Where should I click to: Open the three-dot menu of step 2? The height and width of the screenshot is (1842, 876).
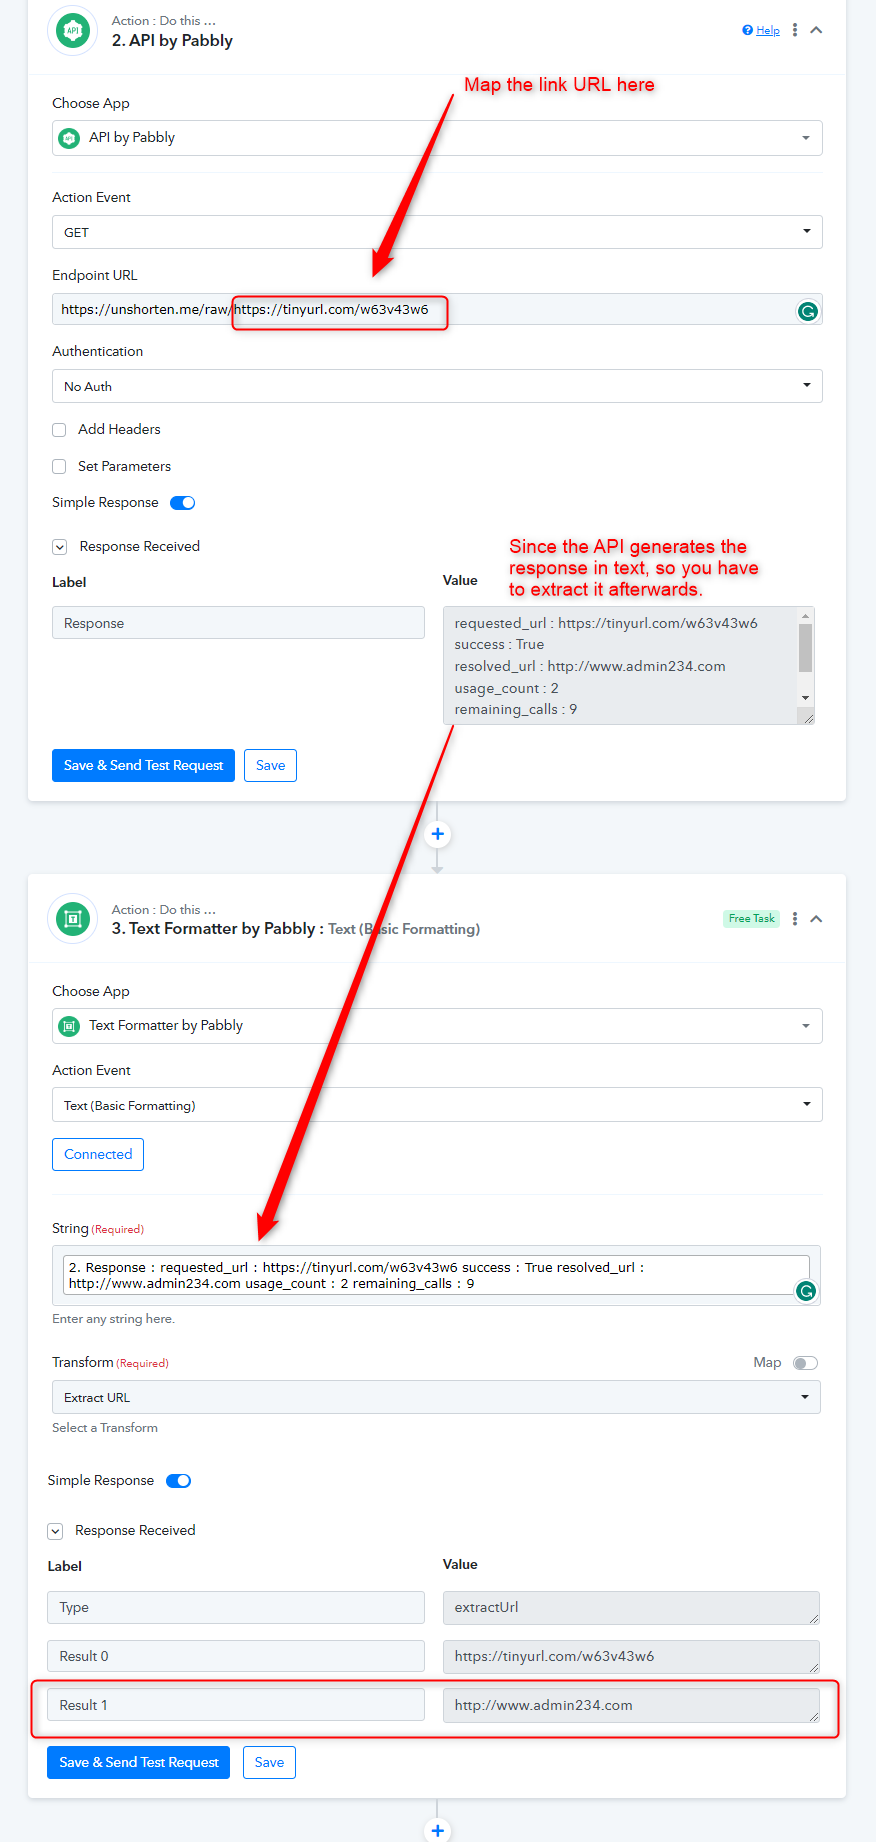click(x=795, y=30)
